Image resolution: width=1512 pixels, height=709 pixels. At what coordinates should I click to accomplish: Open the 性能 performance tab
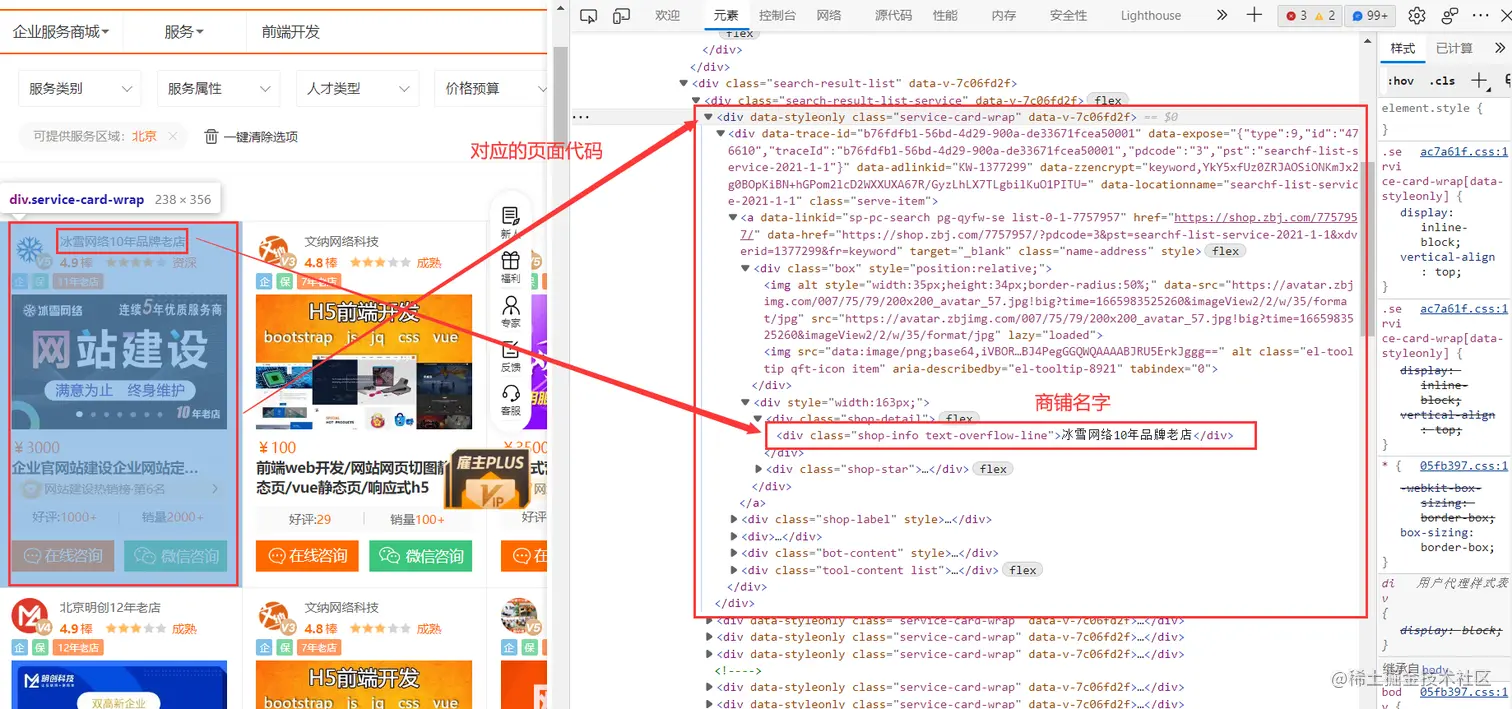[945, 15]
